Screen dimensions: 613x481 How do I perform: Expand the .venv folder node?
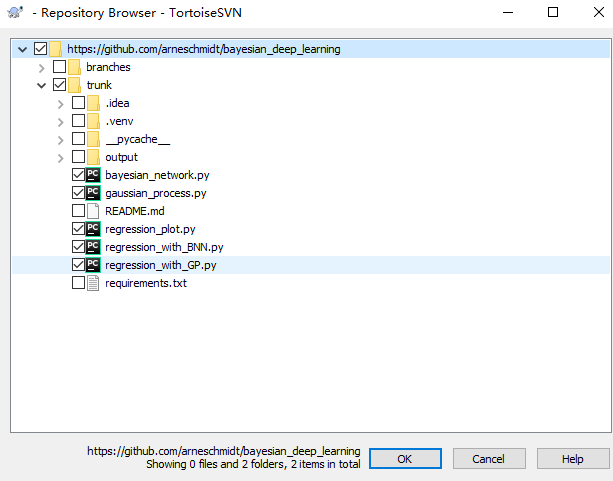point(61,122)
